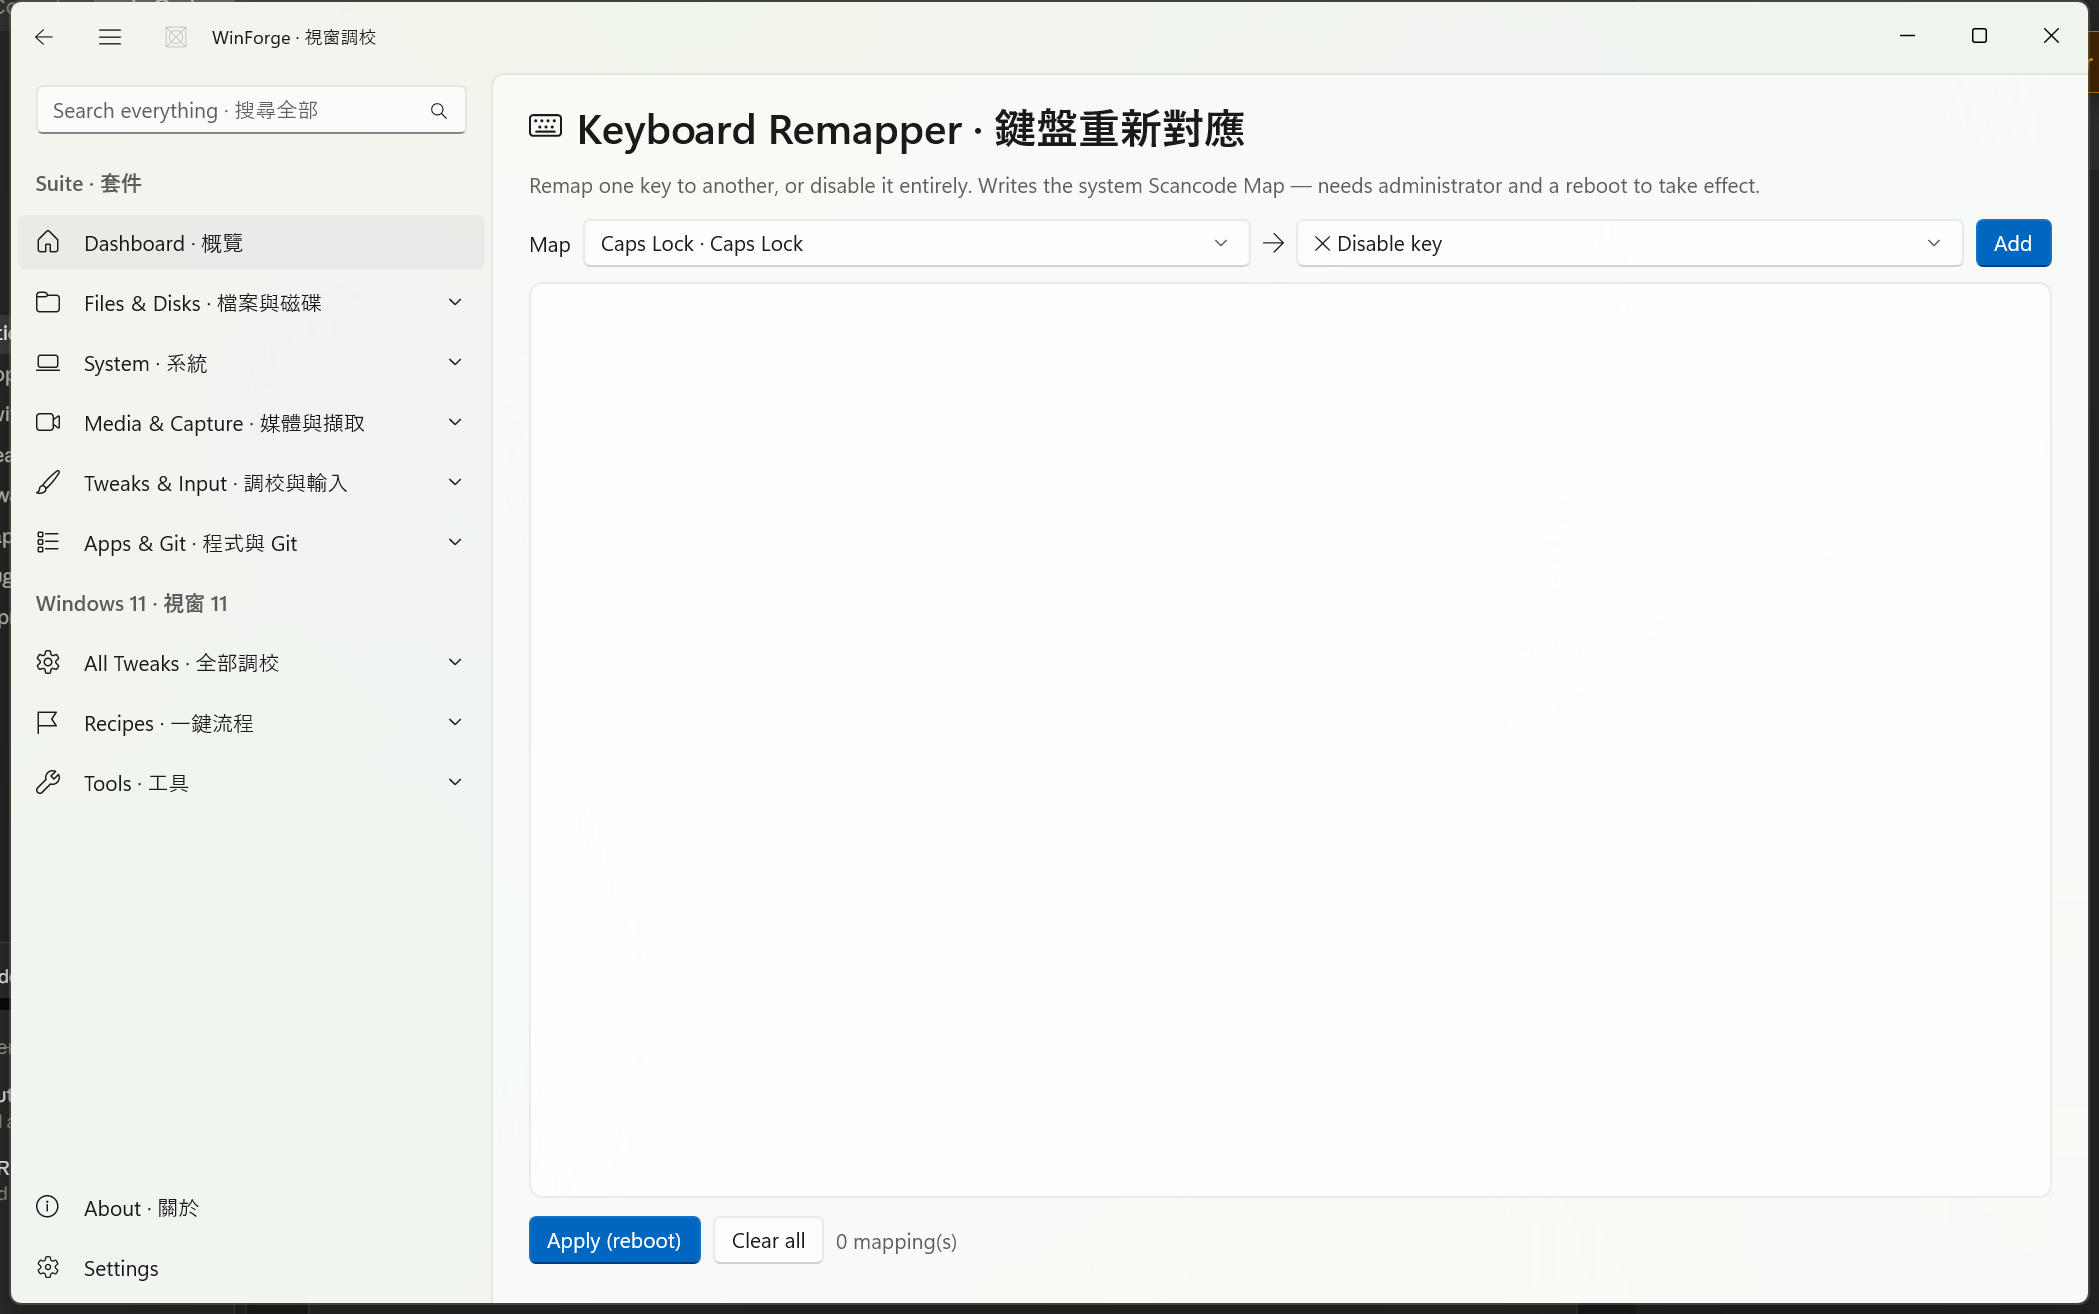Click the Tools wrench icon
This screenshot has height=1314, width=2099.
point(48,783)
